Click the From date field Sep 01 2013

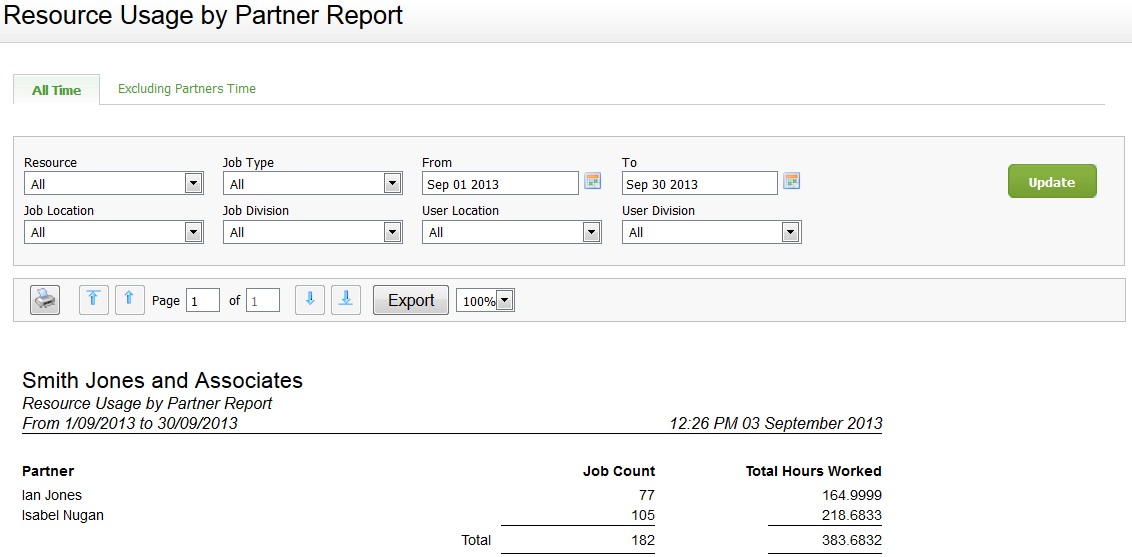(x=500, y=183)
